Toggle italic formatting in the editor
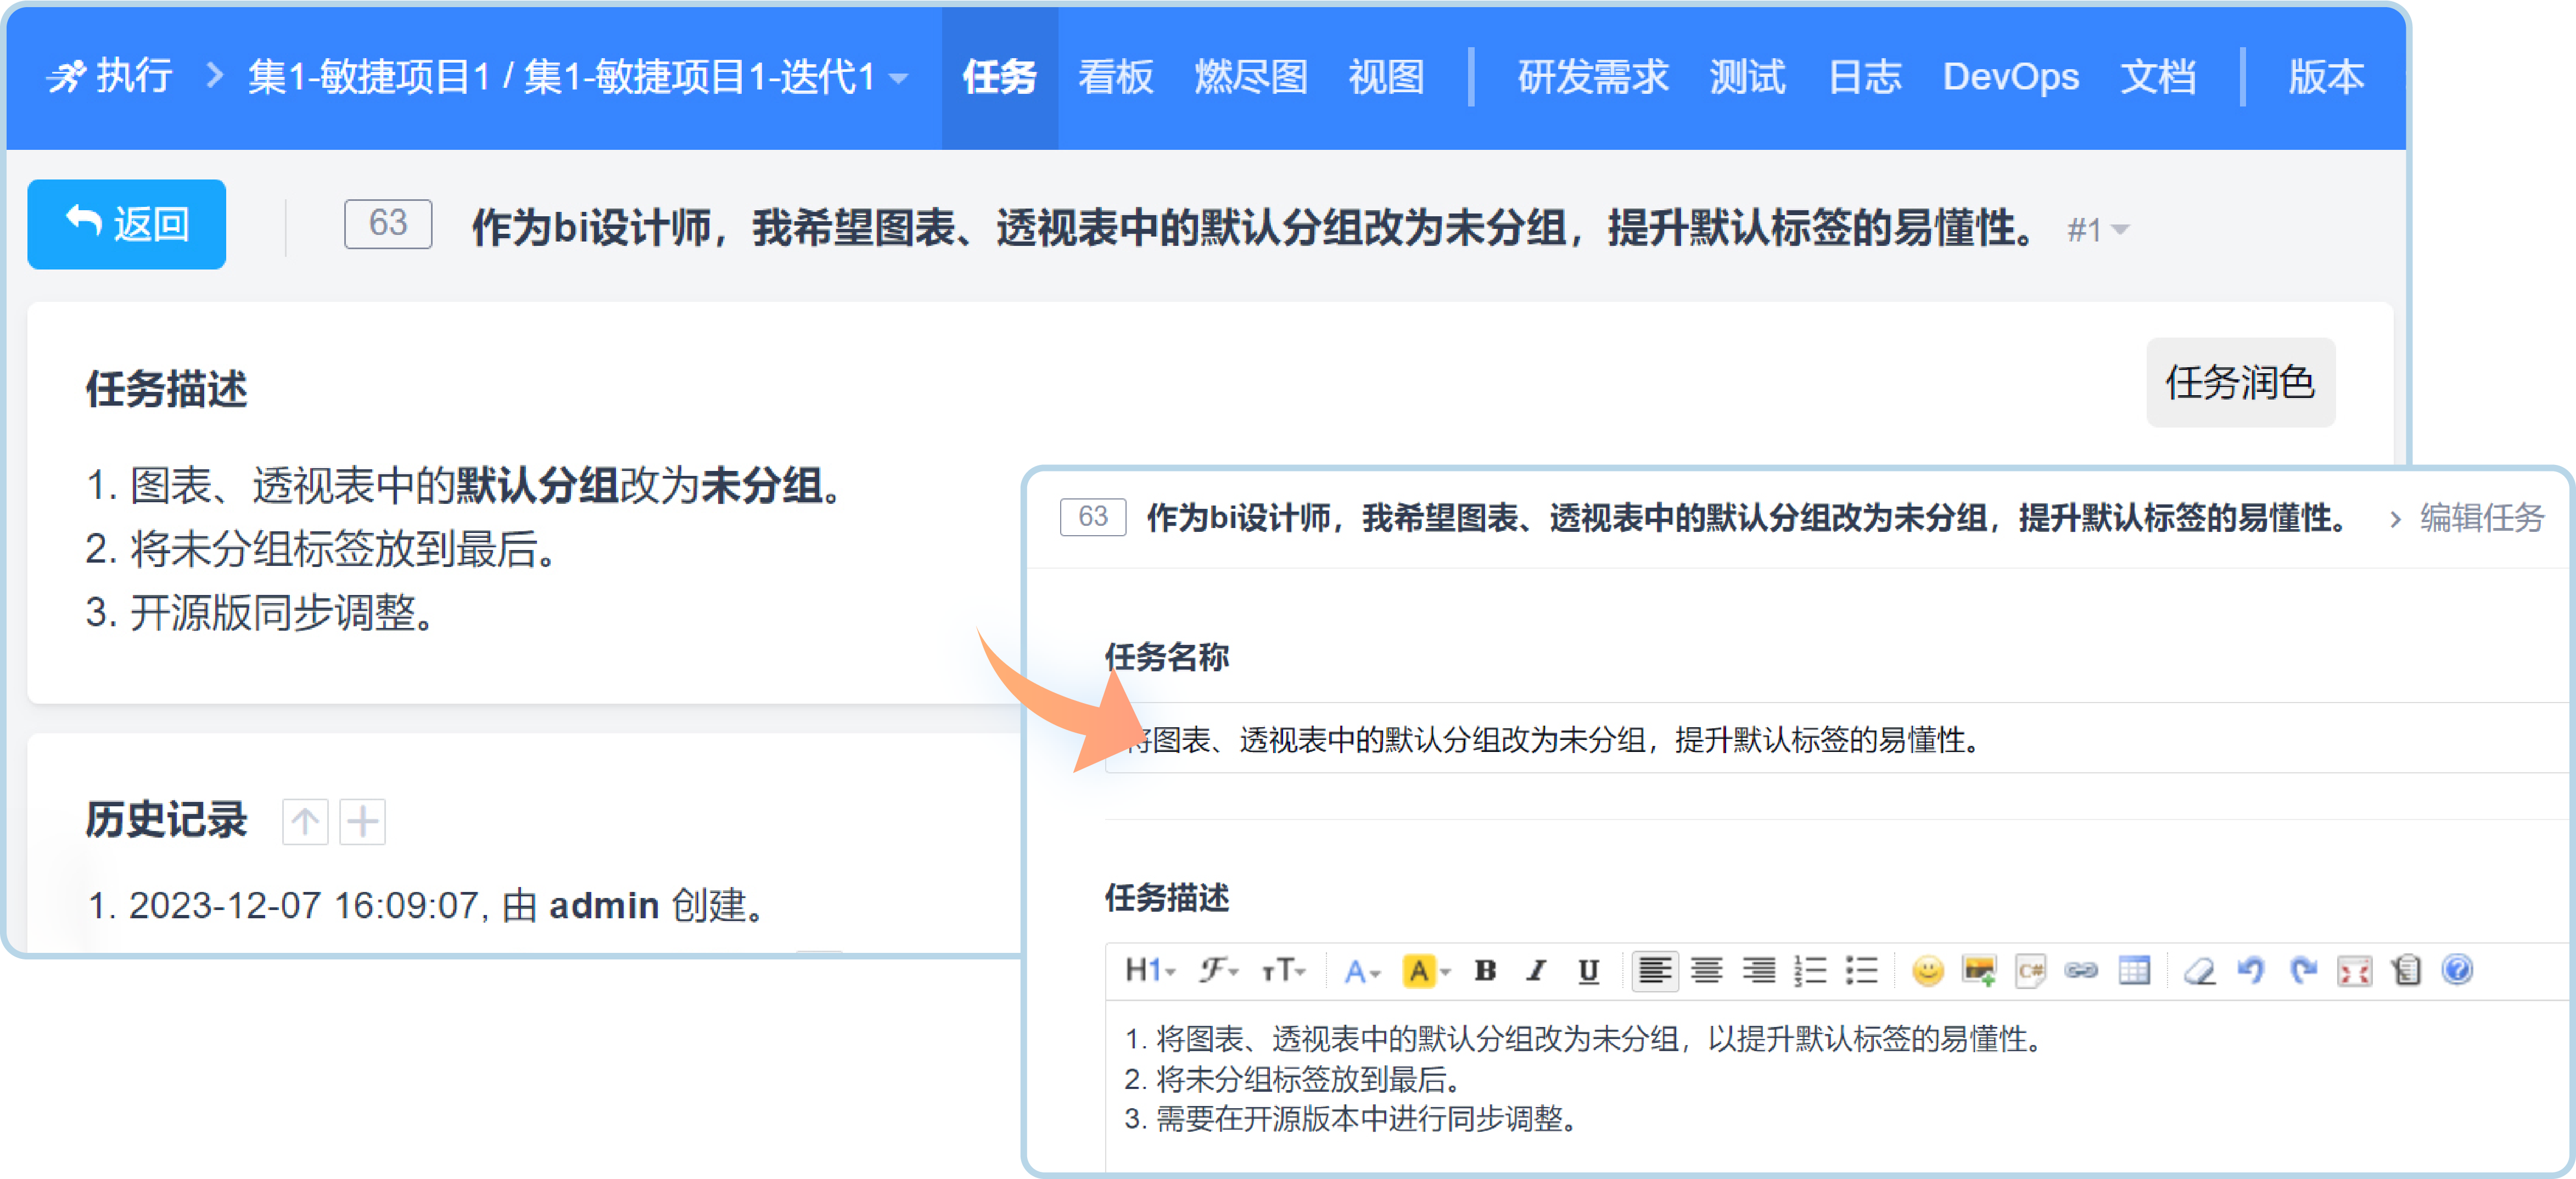Screen dimensions: 2576x1179 pos(1537,970)
